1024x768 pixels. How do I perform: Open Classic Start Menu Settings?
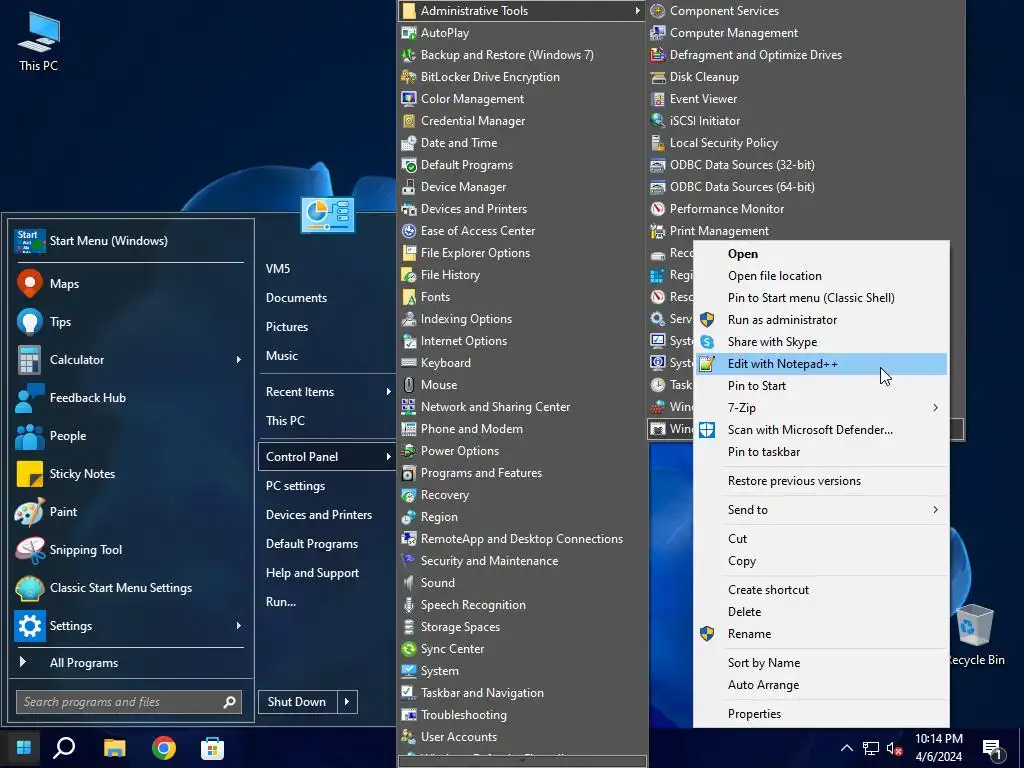[x=129, y=587]
